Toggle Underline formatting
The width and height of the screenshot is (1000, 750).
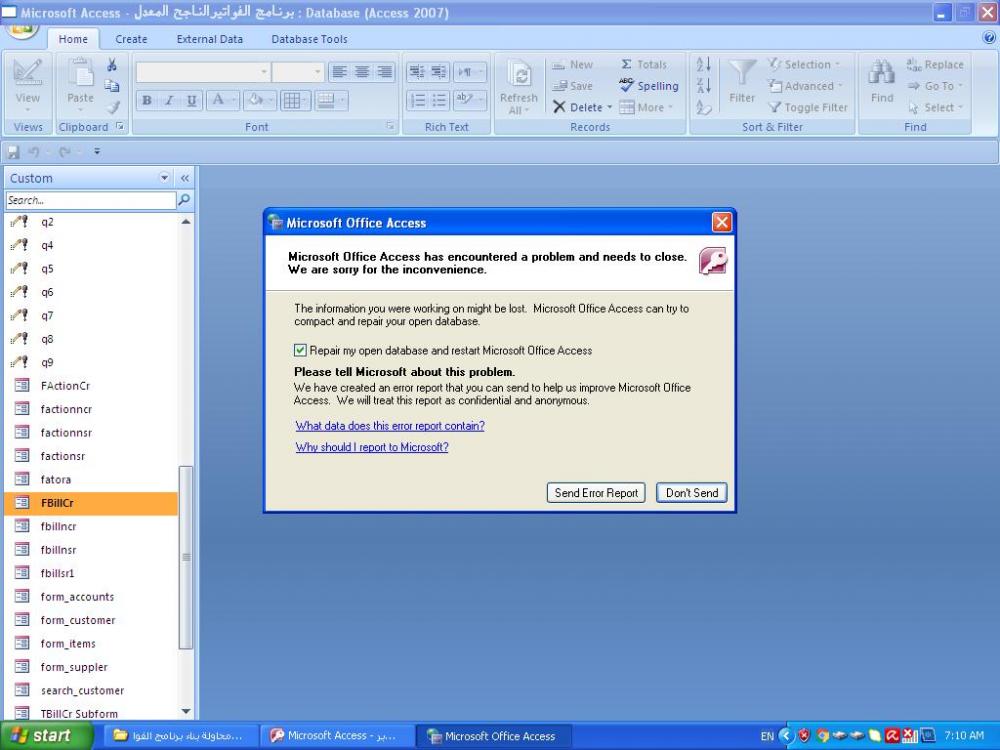click(x=191, y=100)
